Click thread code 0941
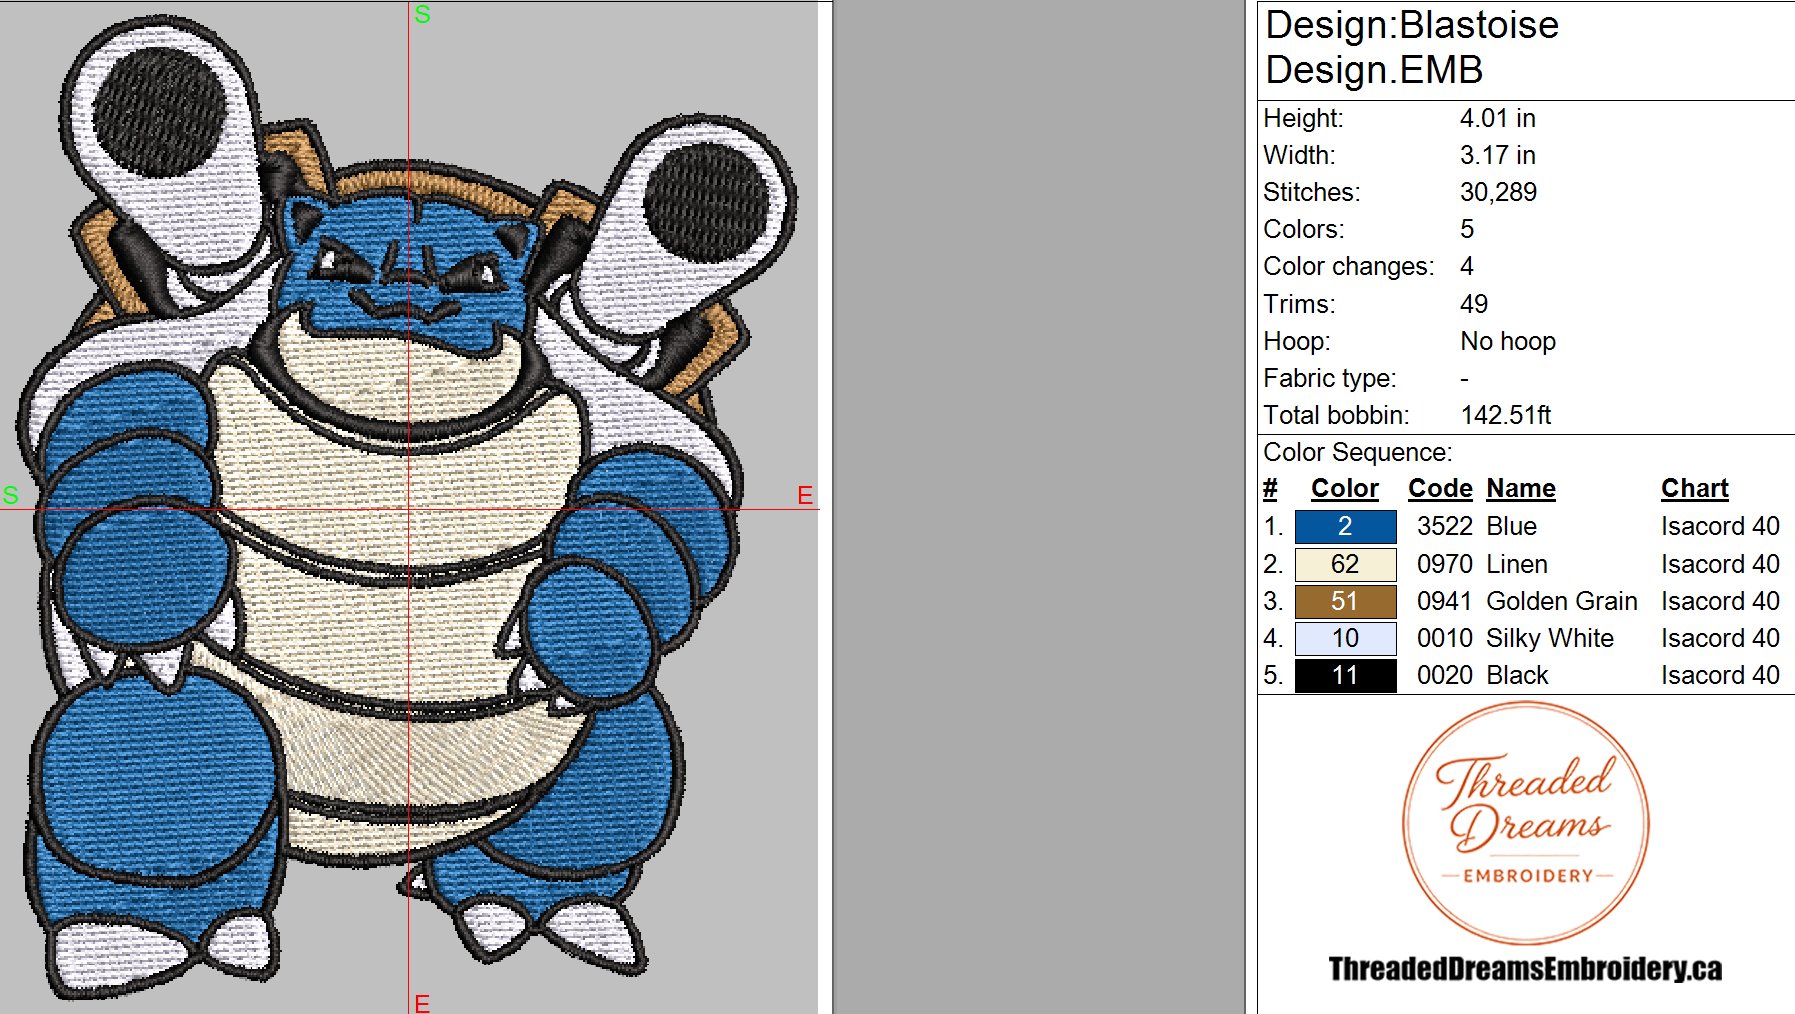Screen dimensions: 1795x1014 (1445, 601)
